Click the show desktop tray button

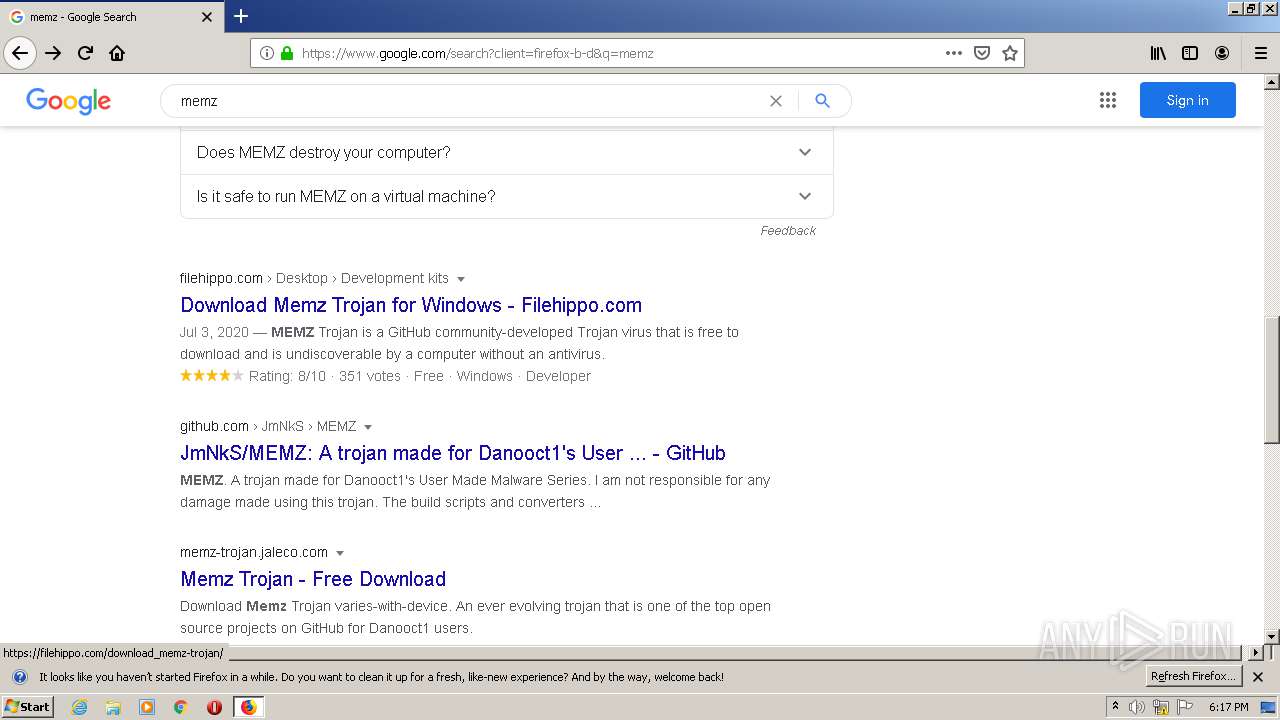(x=1268, y=707)
